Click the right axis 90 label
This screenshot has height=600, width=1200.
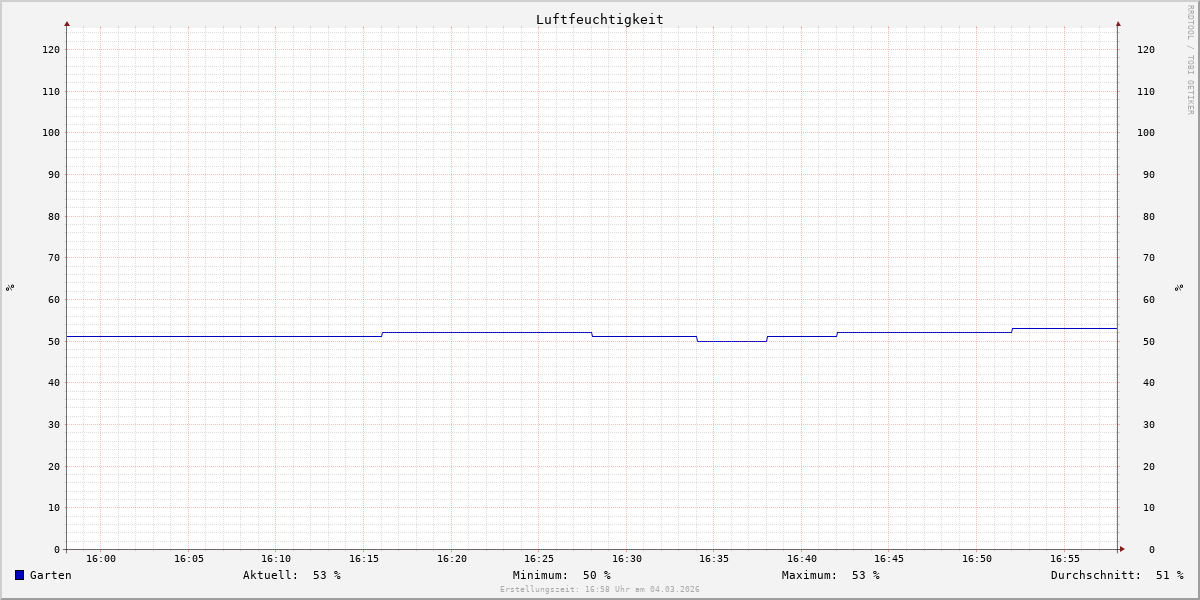[1149, 175]
